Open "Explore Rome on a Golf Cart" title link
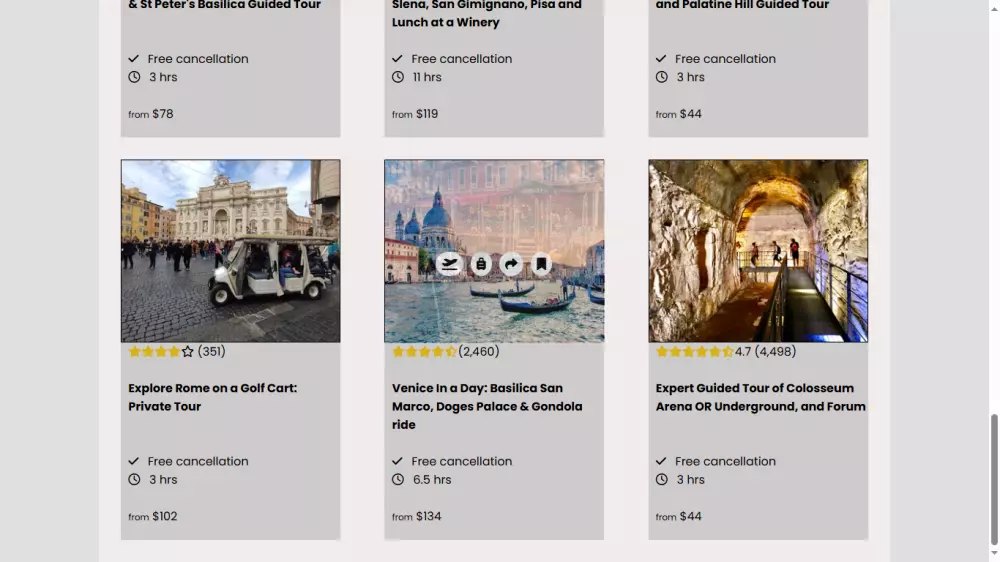 pos(212,397)
